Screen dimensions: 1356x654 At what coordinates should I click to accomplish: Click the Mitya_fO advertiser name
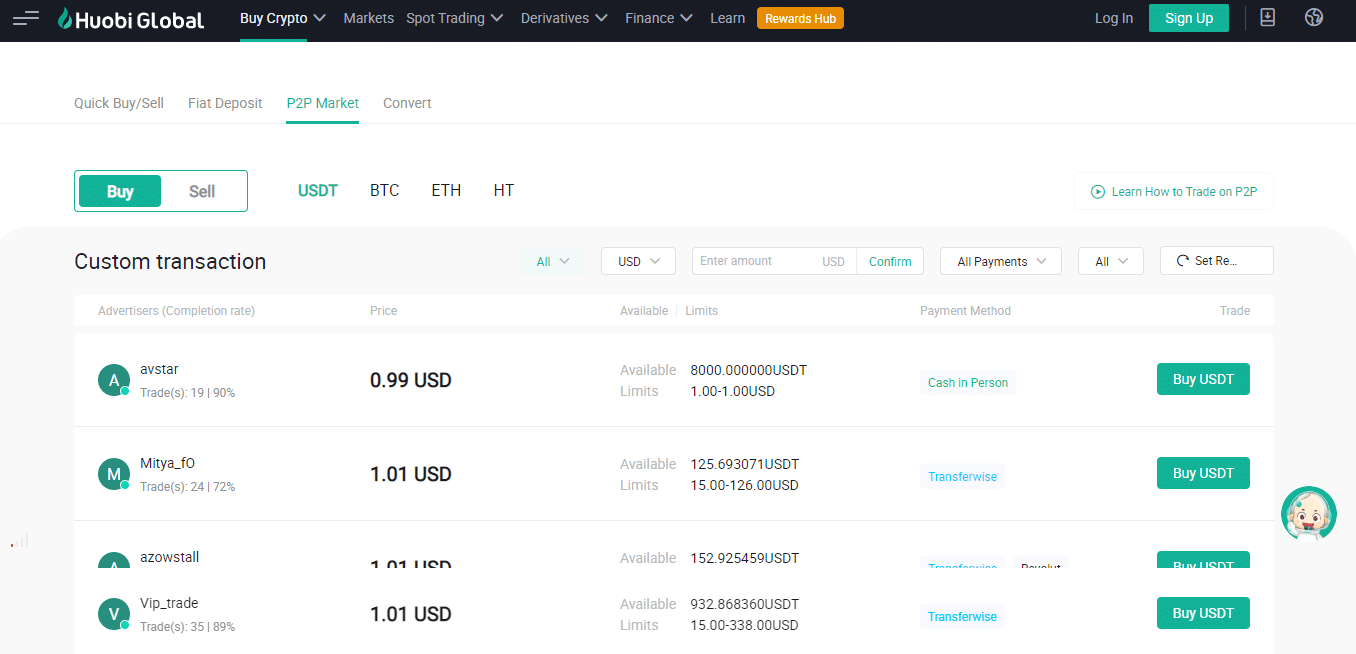pos(167,463)
